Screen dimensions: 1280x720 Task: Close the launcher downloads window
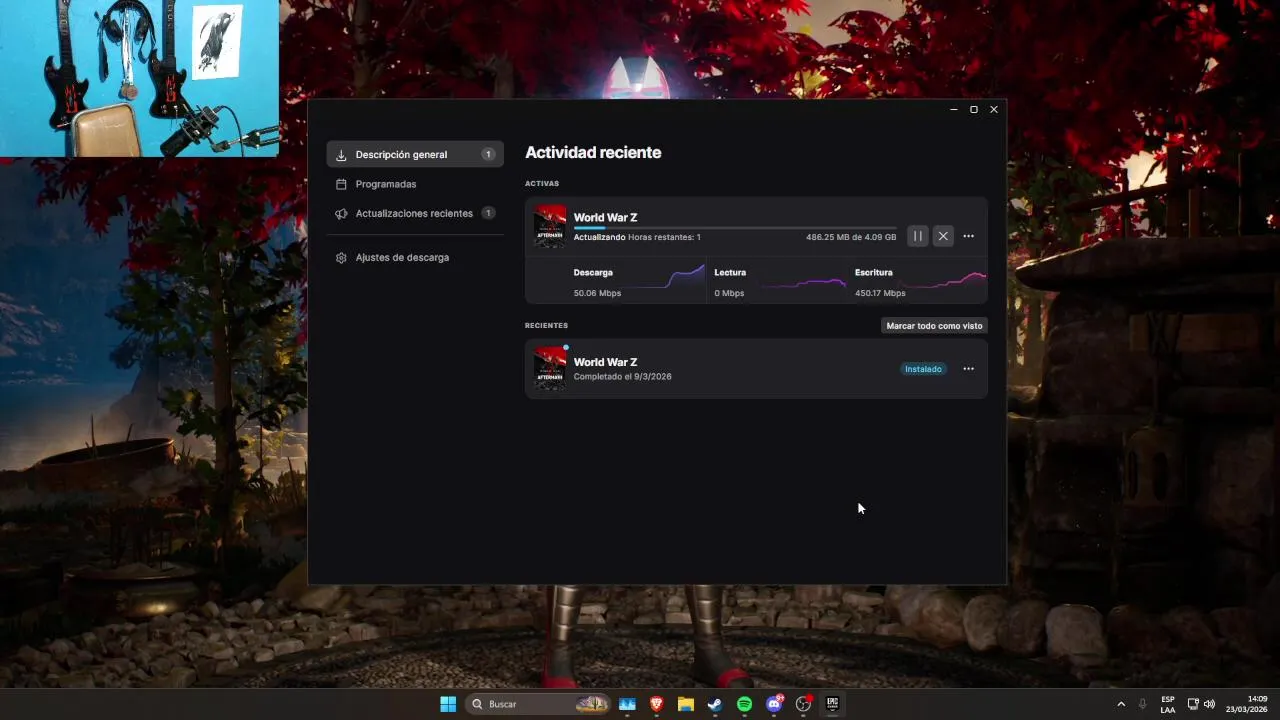[994, 109]
